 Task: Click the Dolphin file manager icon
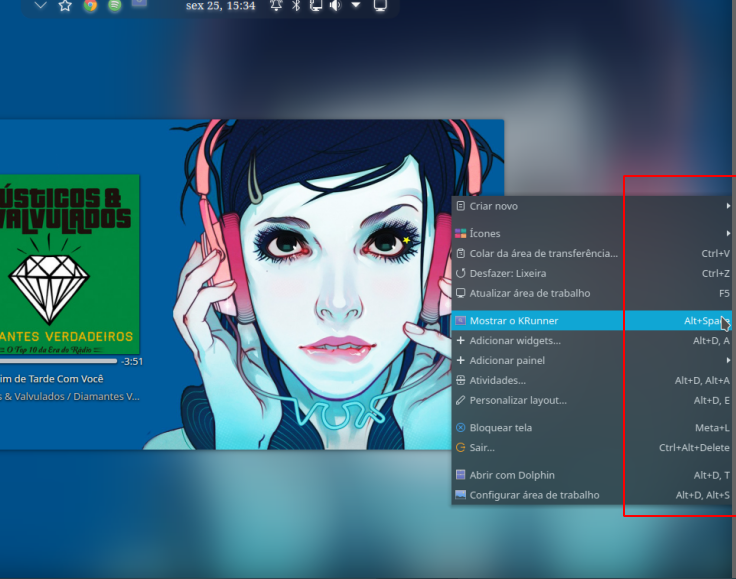[x=461, y=475]
